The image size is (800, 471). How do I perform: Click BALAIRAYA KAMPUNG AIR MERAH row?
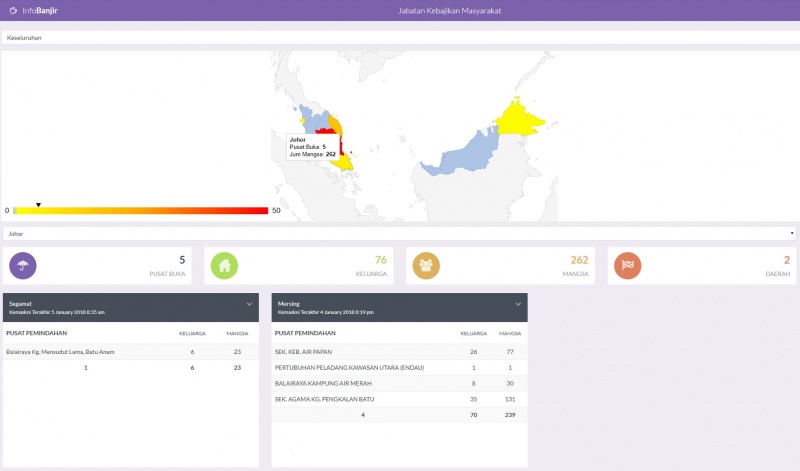coord(399,383)
